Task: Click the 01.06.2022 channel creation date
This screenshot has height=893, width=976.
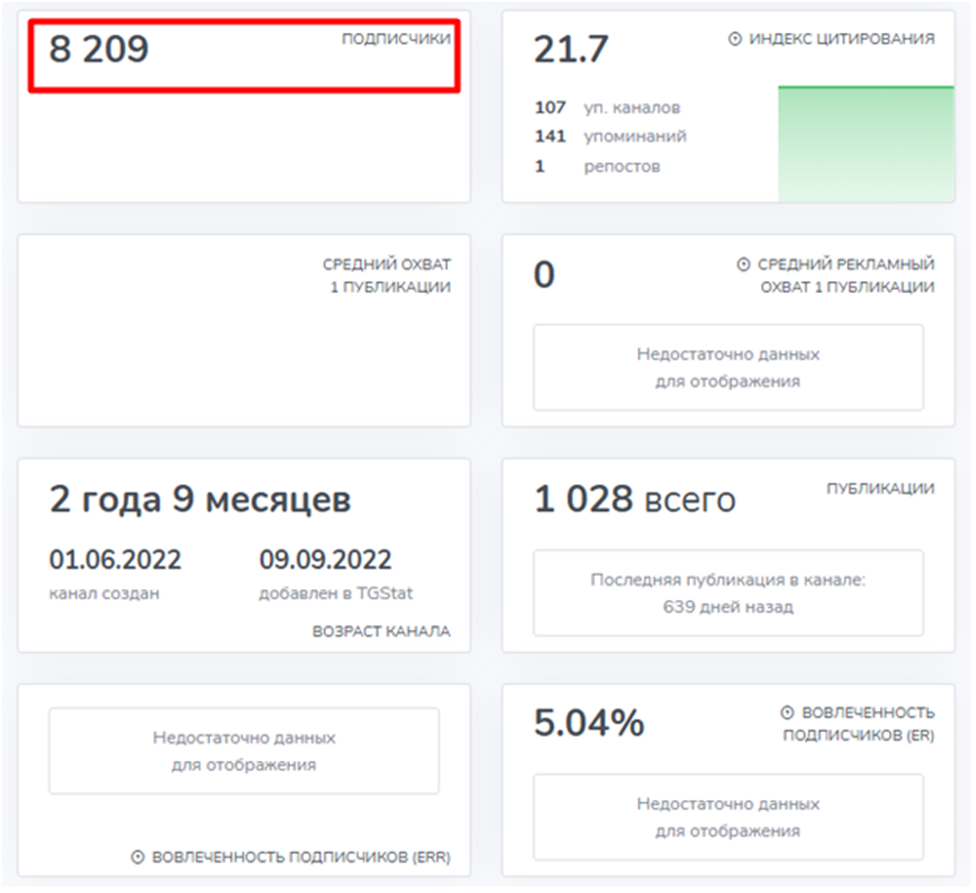Action: (x=115, y=559)
